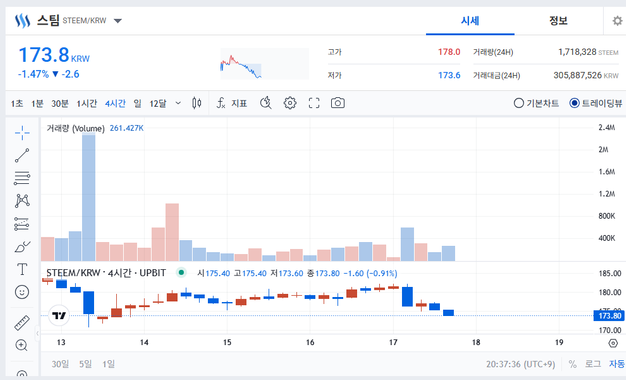Select the brush drawing tool
Viewport: 626px width, 380px height.
point(22,247)
